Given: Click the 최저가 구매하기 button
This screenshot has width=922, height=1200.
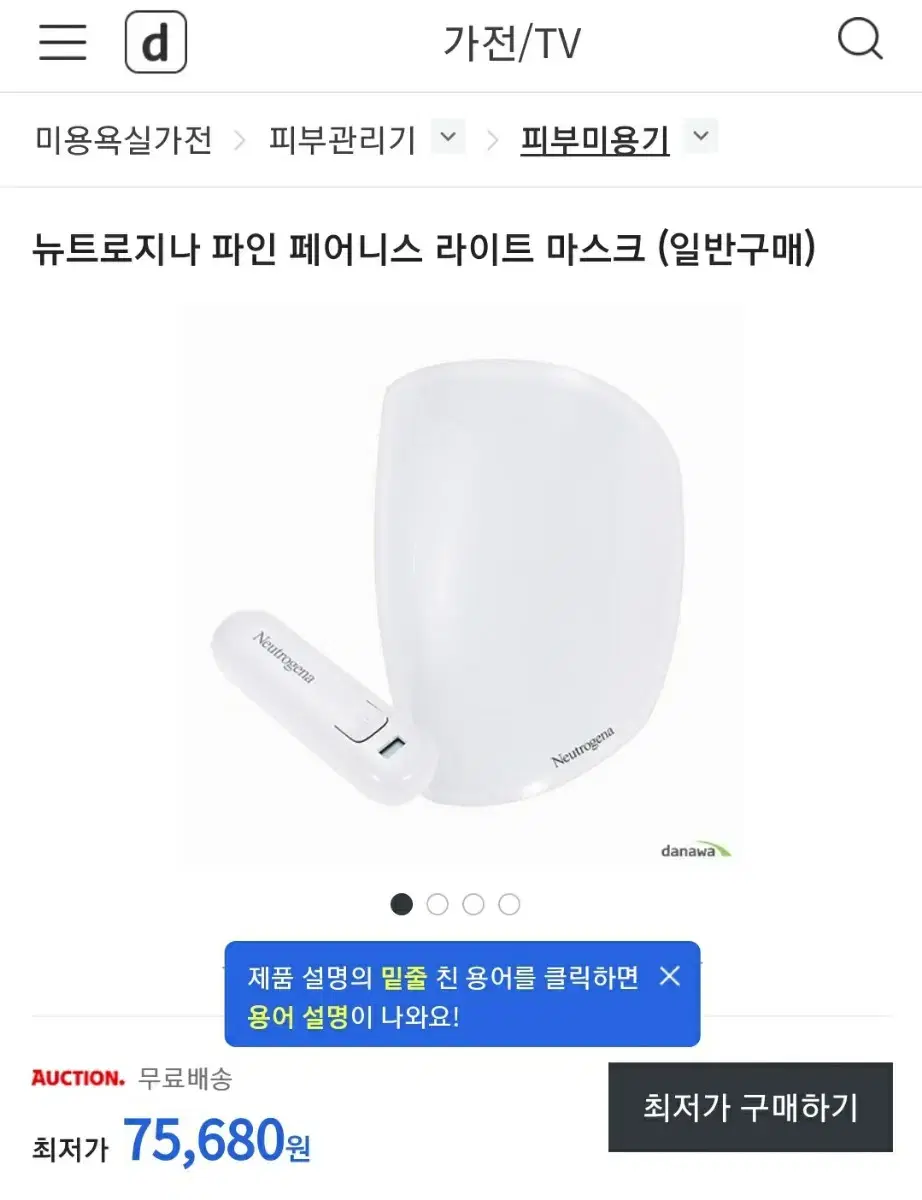Looking at the screenshot, I should (750, 1107).
